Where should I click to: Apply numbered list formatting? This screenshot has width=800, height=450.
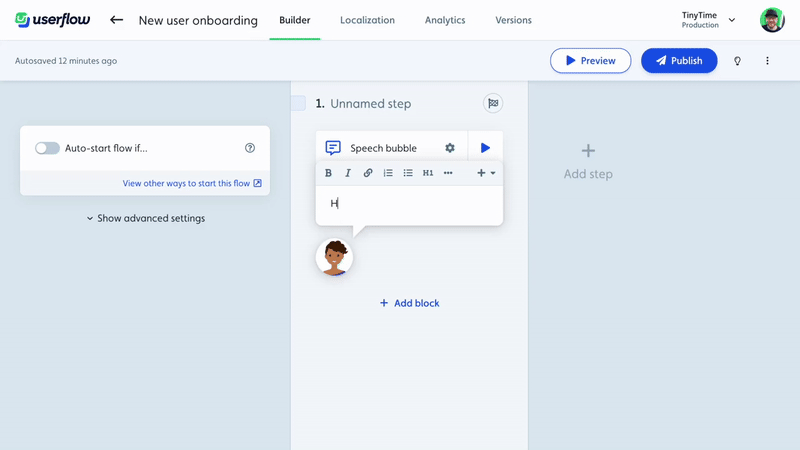point(388,173)
